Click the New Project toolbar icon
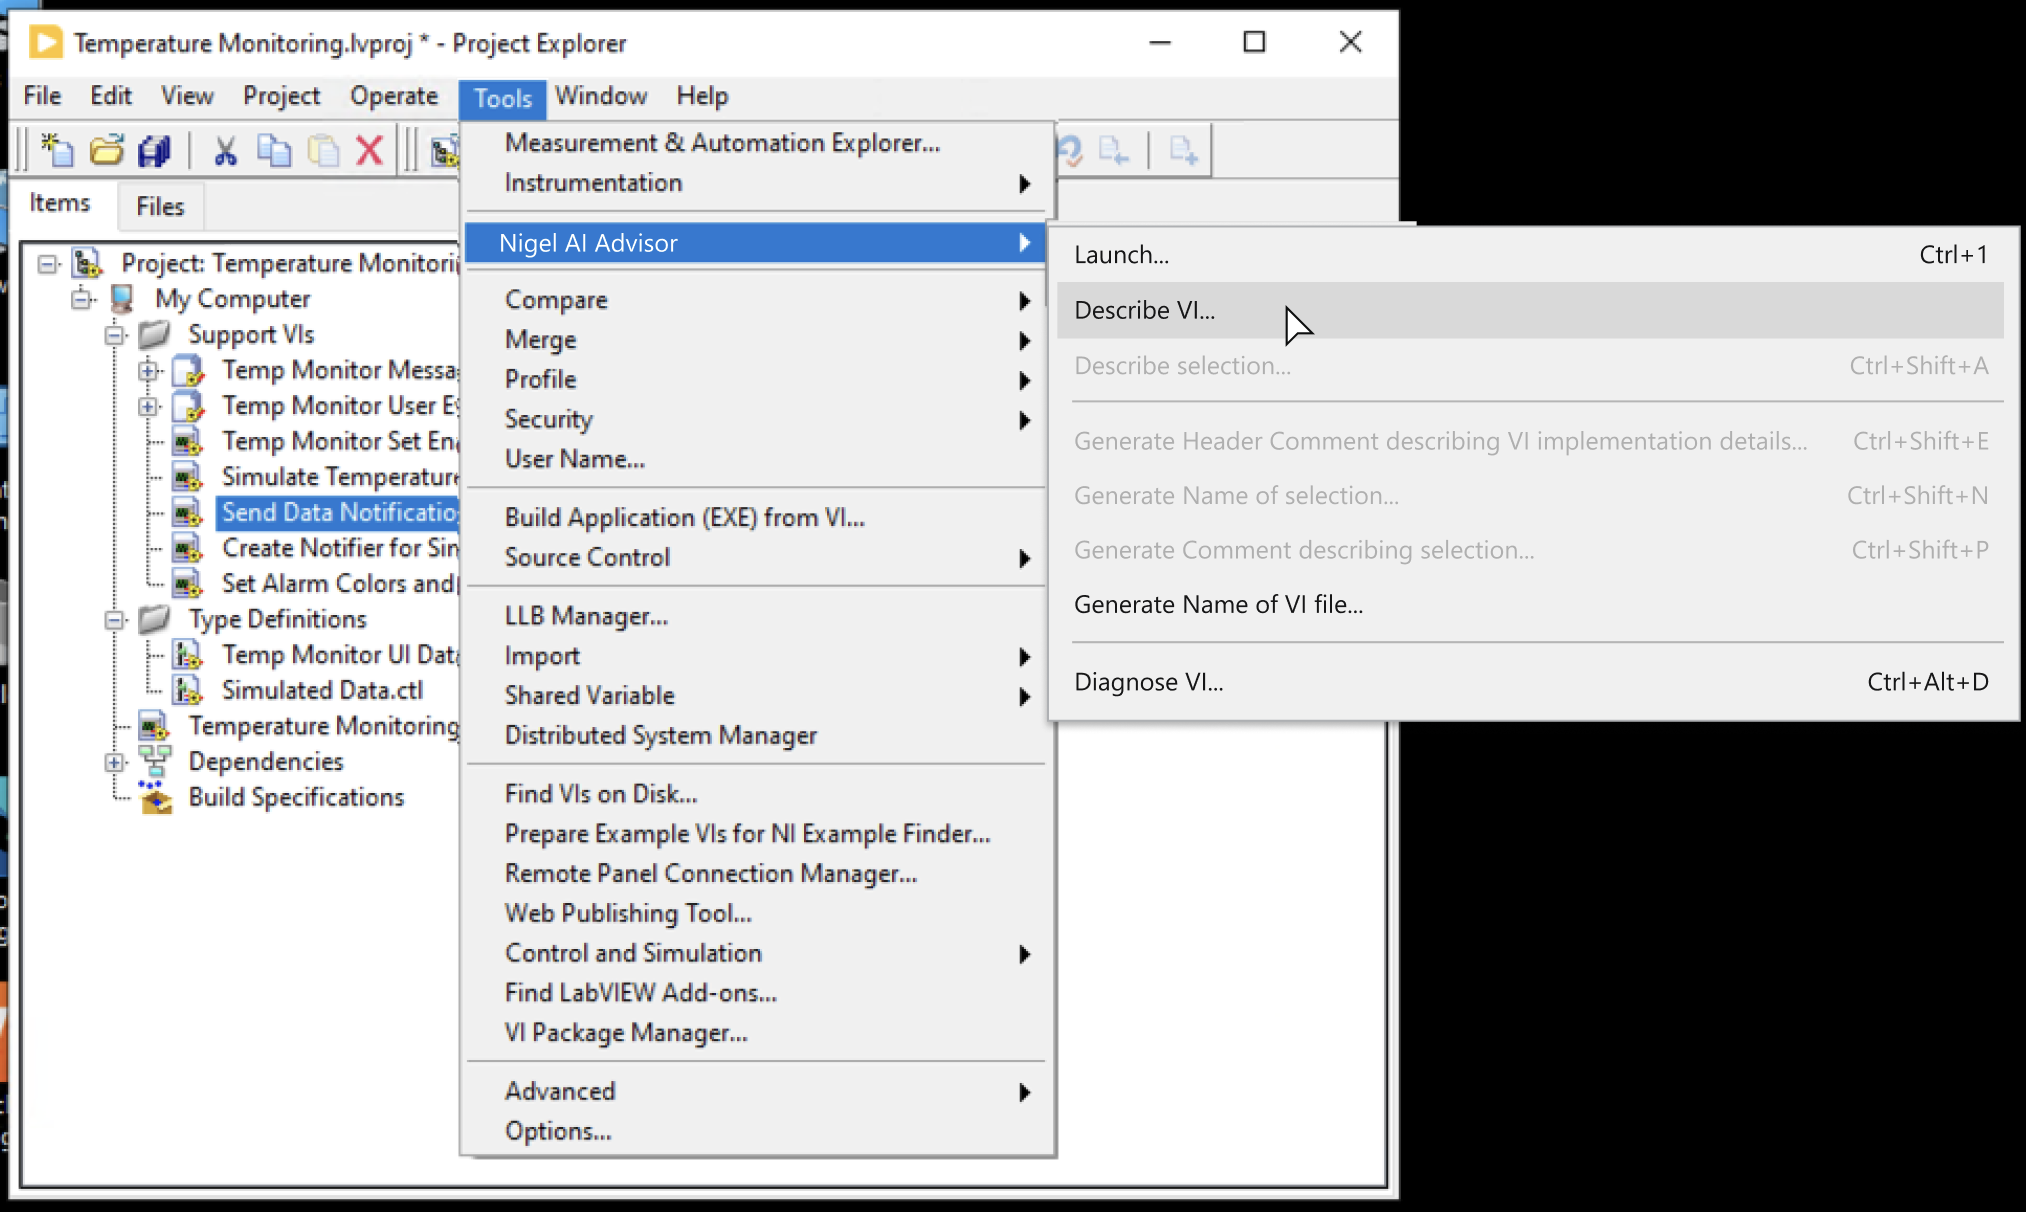Screen dimensions: 2026x1212 coord(57,151)
